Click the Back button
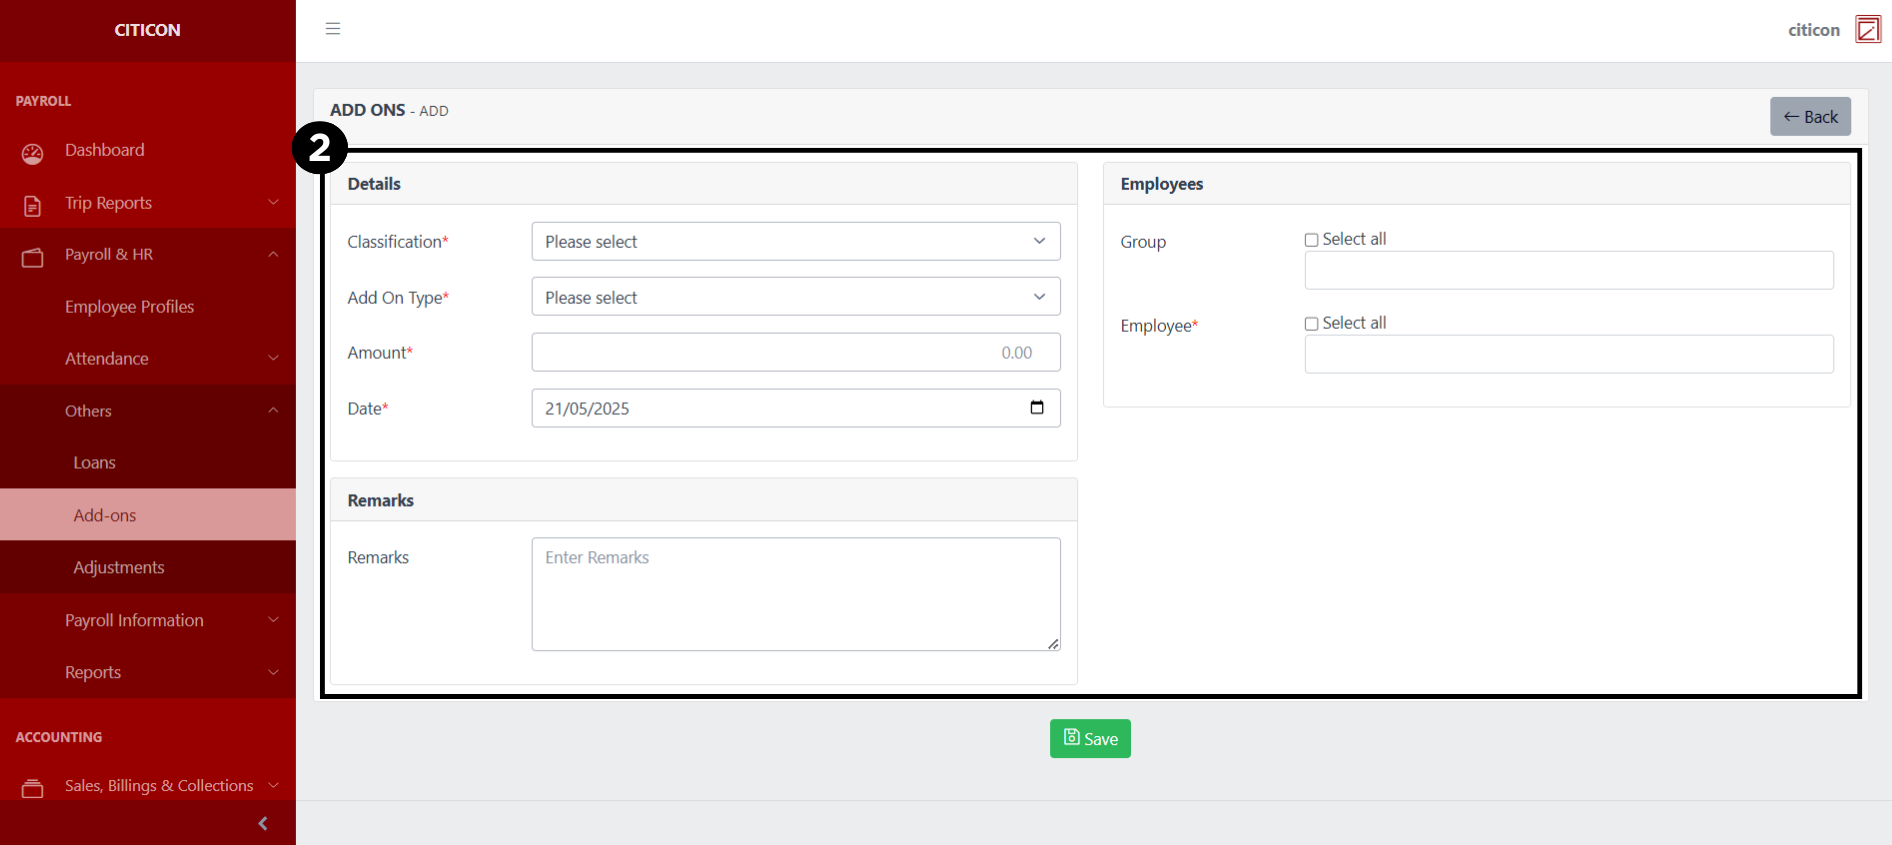Screen dimensions: 1892x845 (x=1810, y=117)
